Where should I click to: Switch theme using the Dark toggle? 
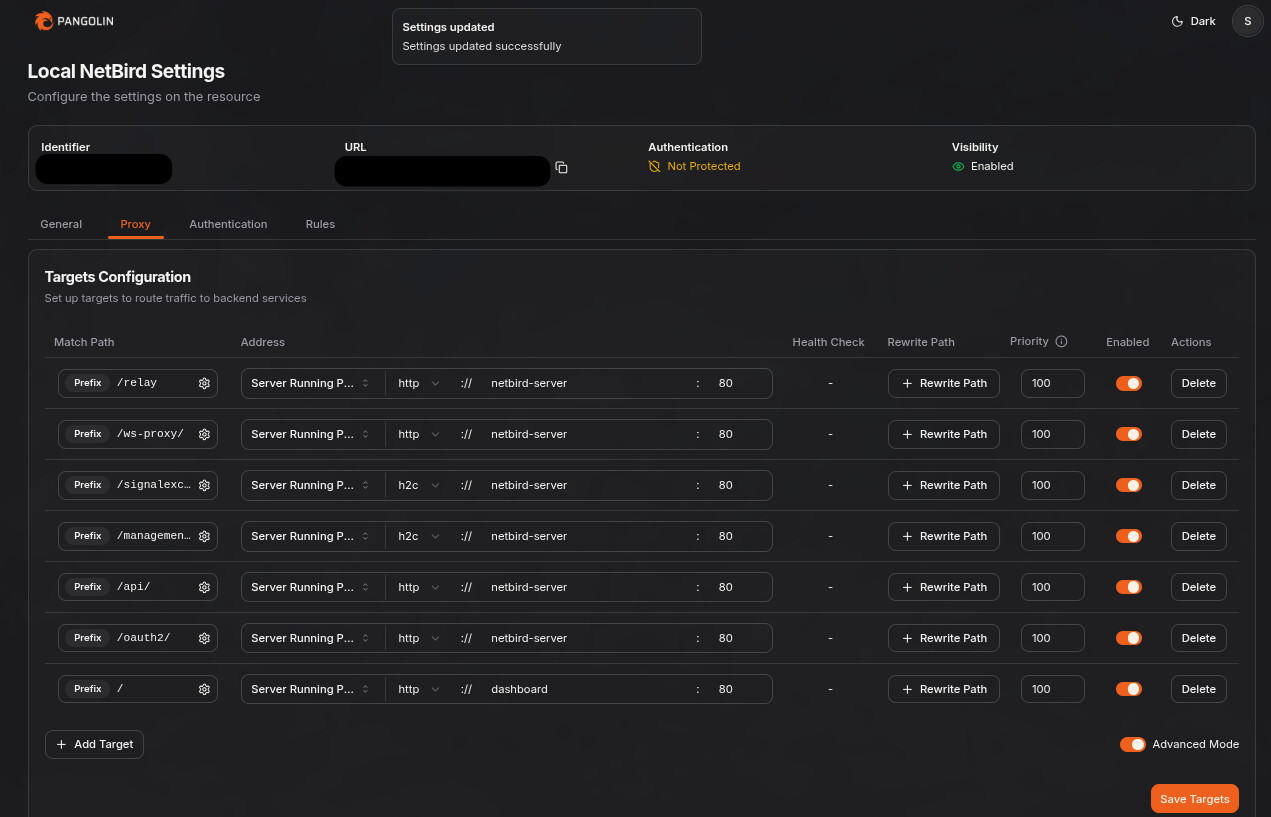(1193, 21)
